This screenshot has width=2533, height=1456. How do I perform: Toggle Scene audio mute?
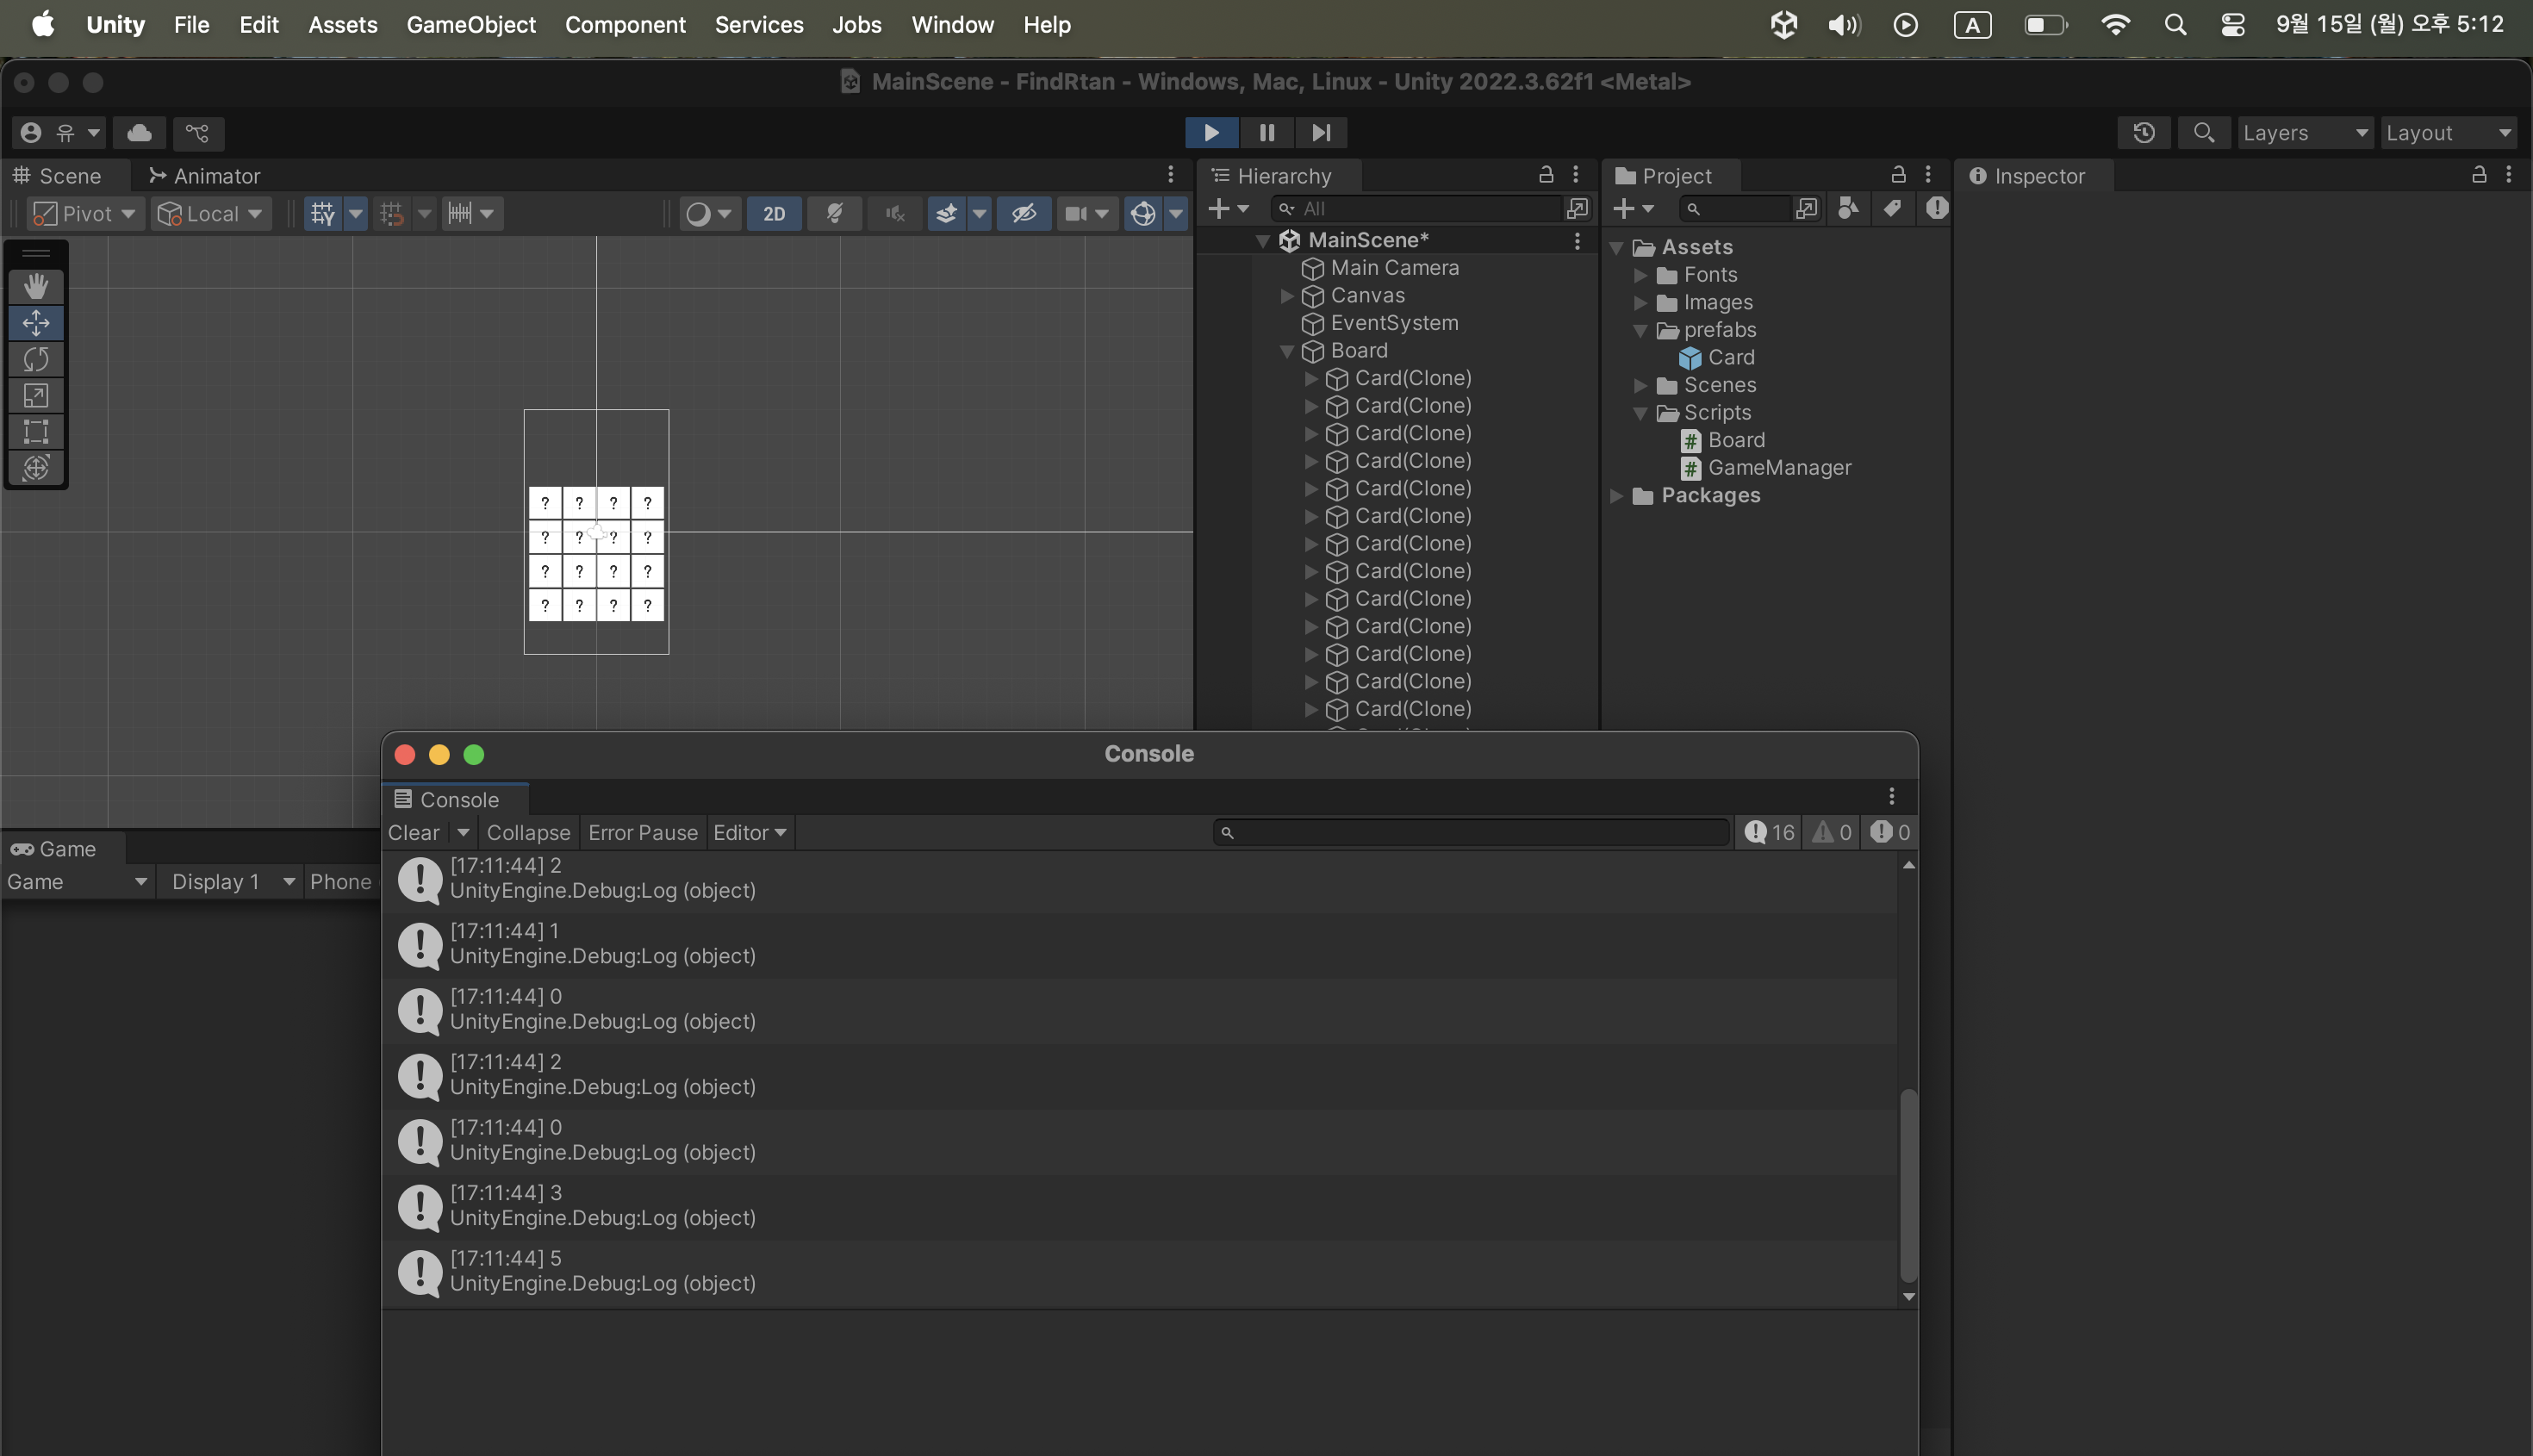click(895, 214)
